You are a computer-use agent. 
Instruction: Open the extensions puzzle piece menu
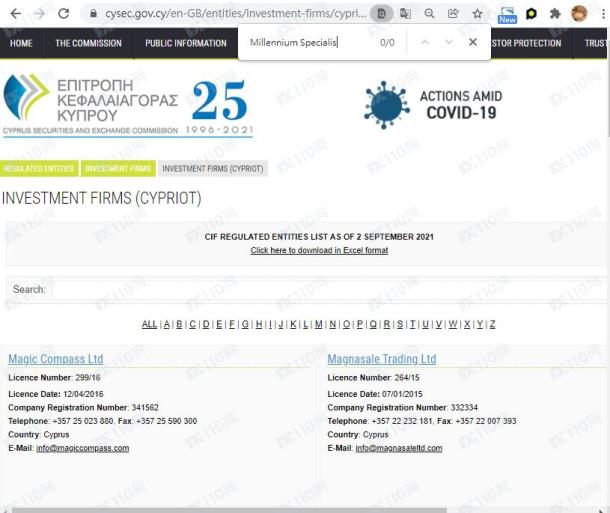[x=555, y=14]
